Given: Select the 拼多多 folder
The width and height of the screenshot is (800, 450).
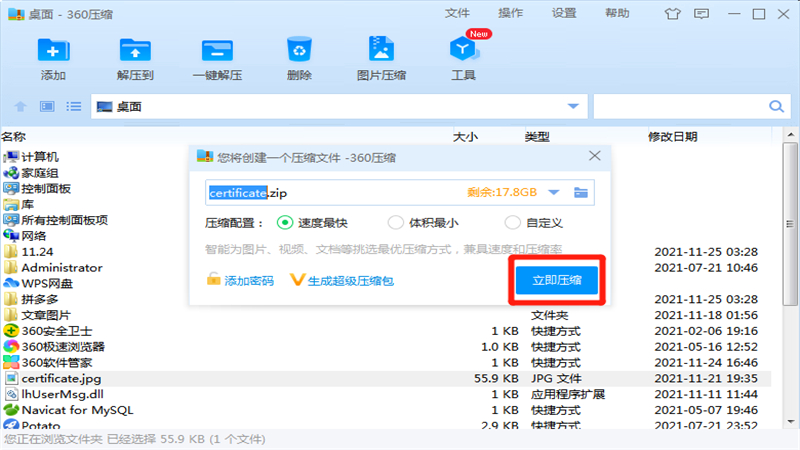Looking at the screenshot, I should [x=40, y=299].
